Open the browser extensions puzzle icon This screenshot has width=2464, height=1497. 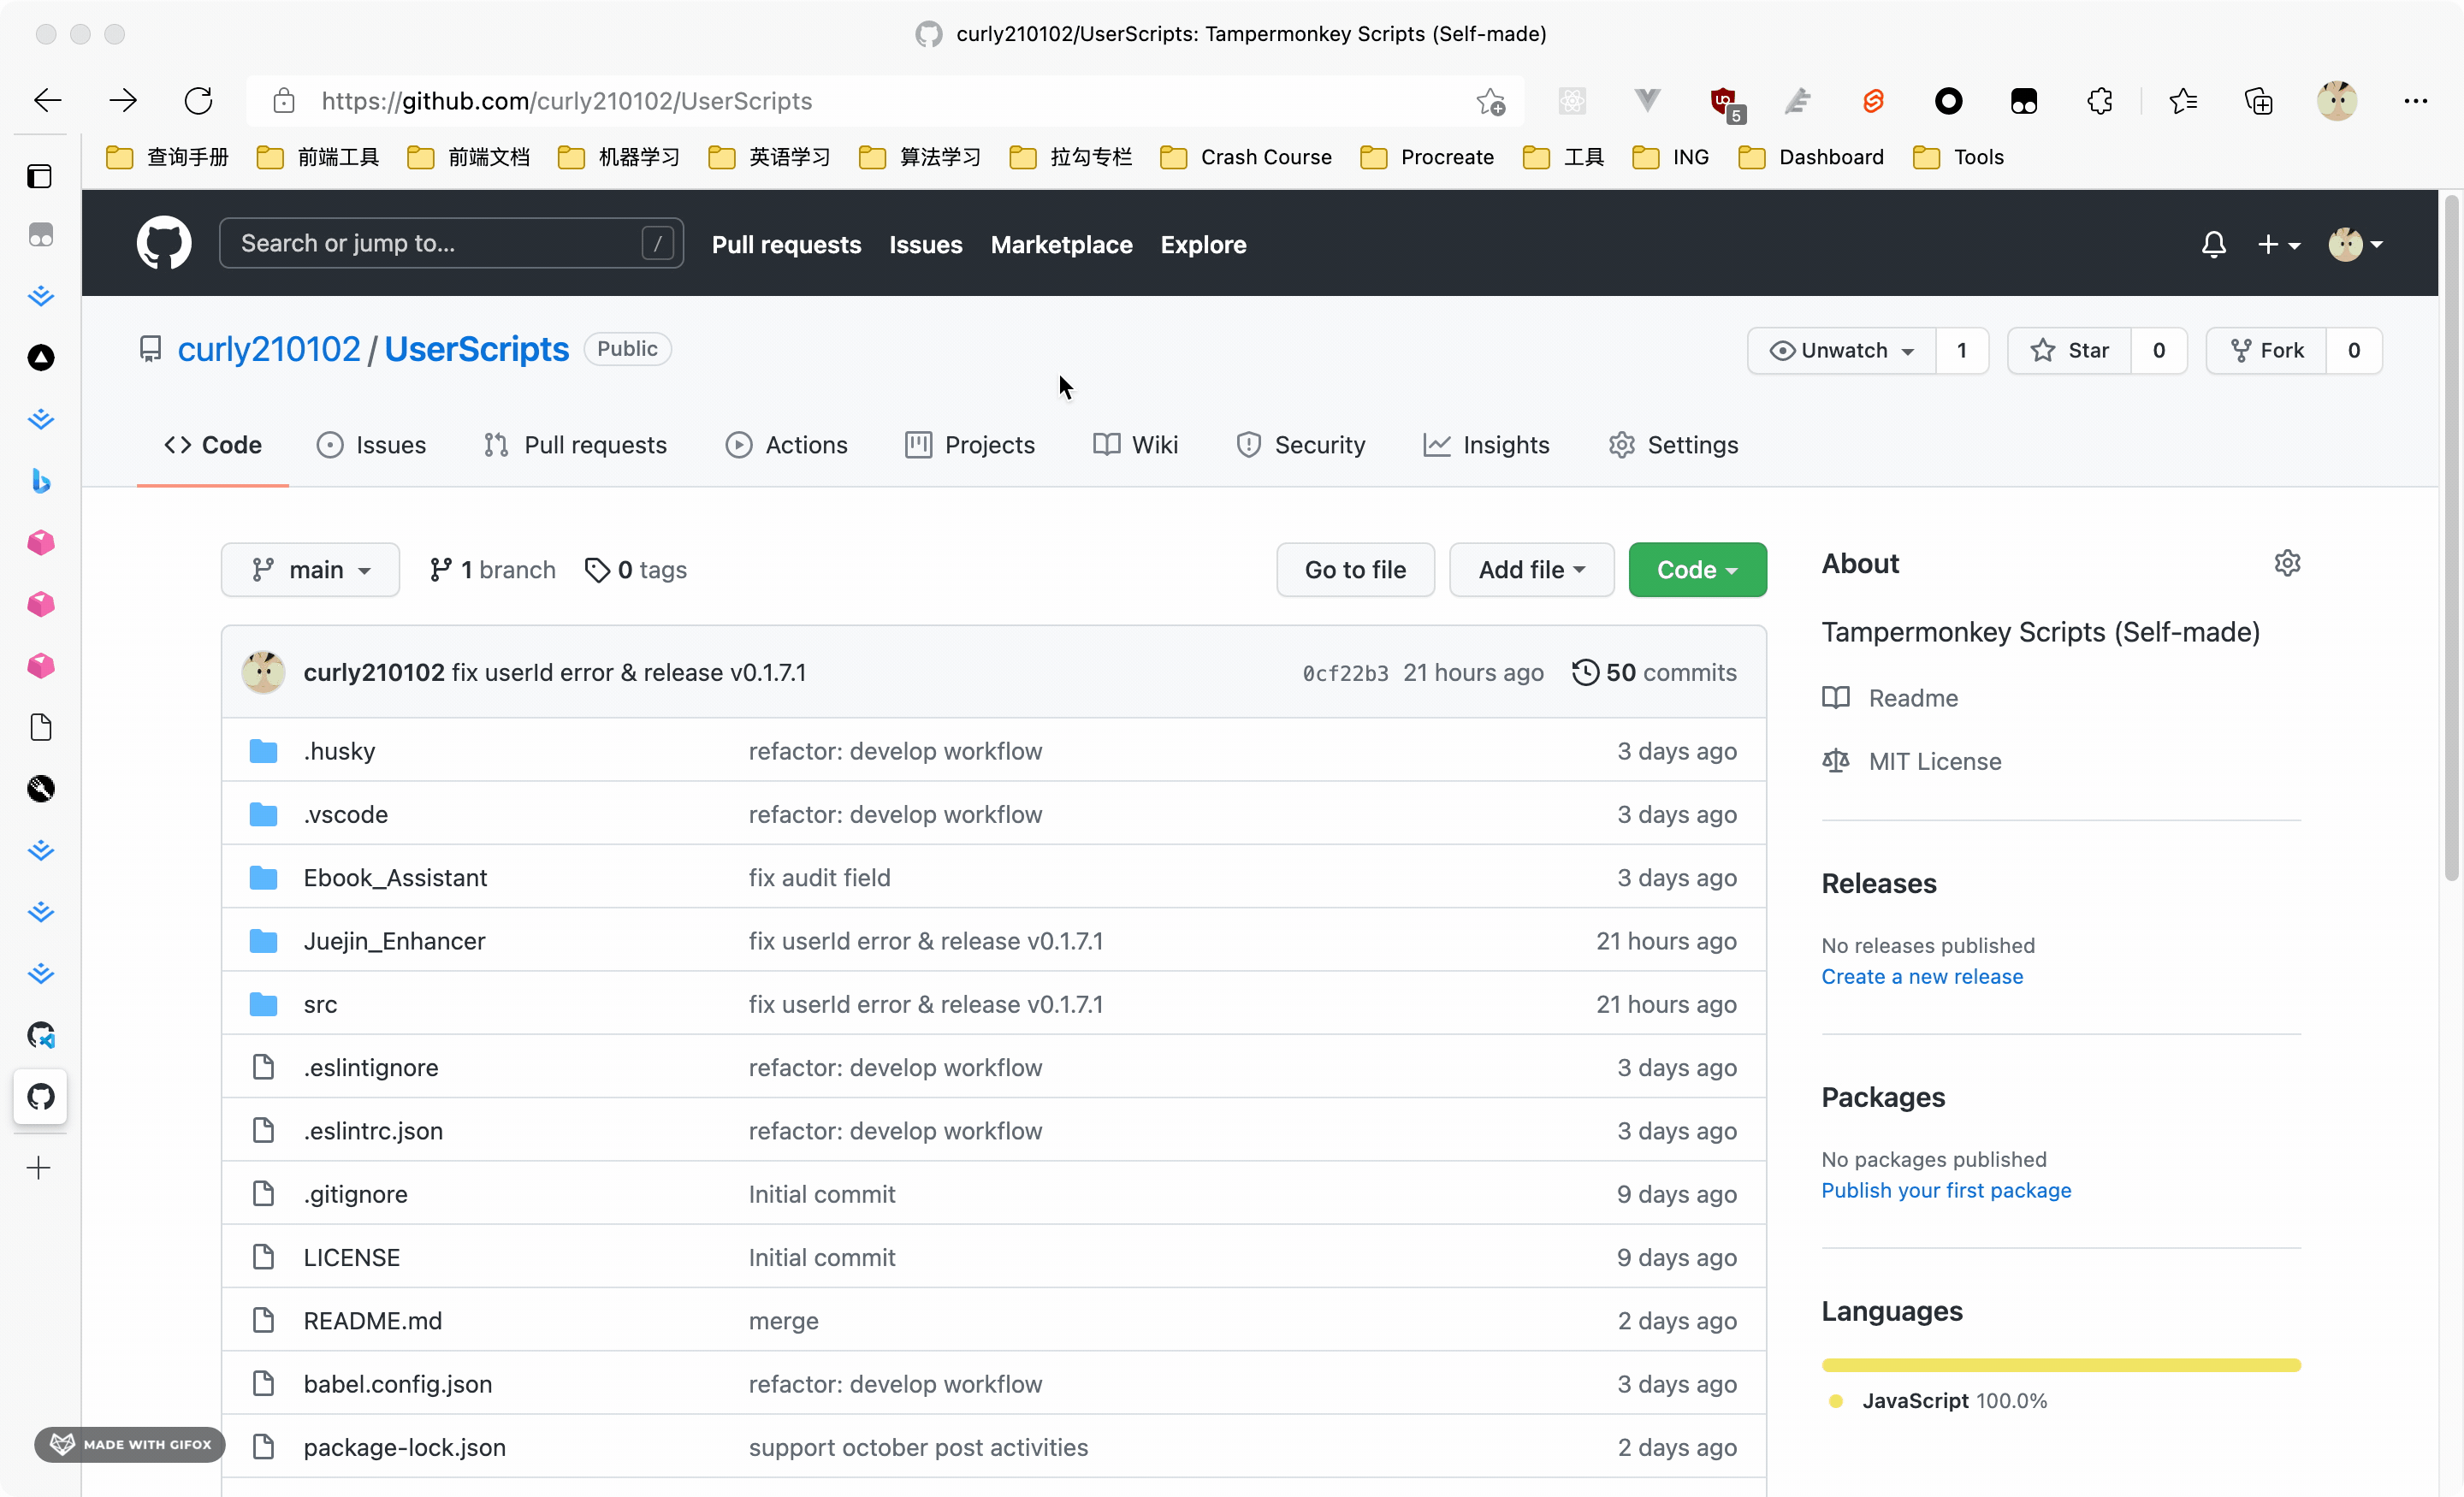click(2099, 101)
